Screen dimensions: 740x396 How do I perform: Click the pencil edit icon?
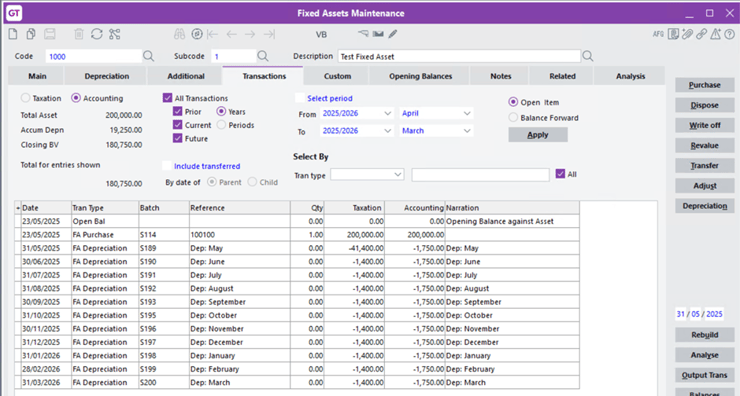(x=393, y=34)
